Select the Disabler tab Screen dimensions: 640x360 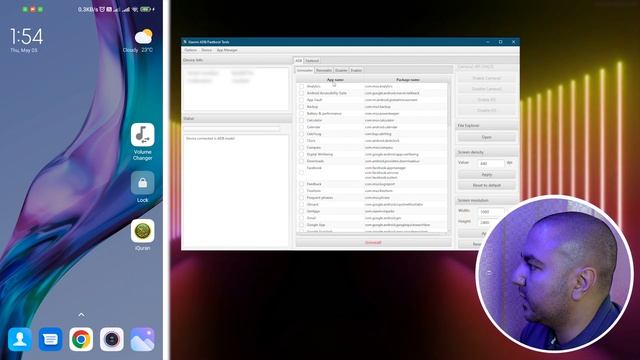[341, 70]
